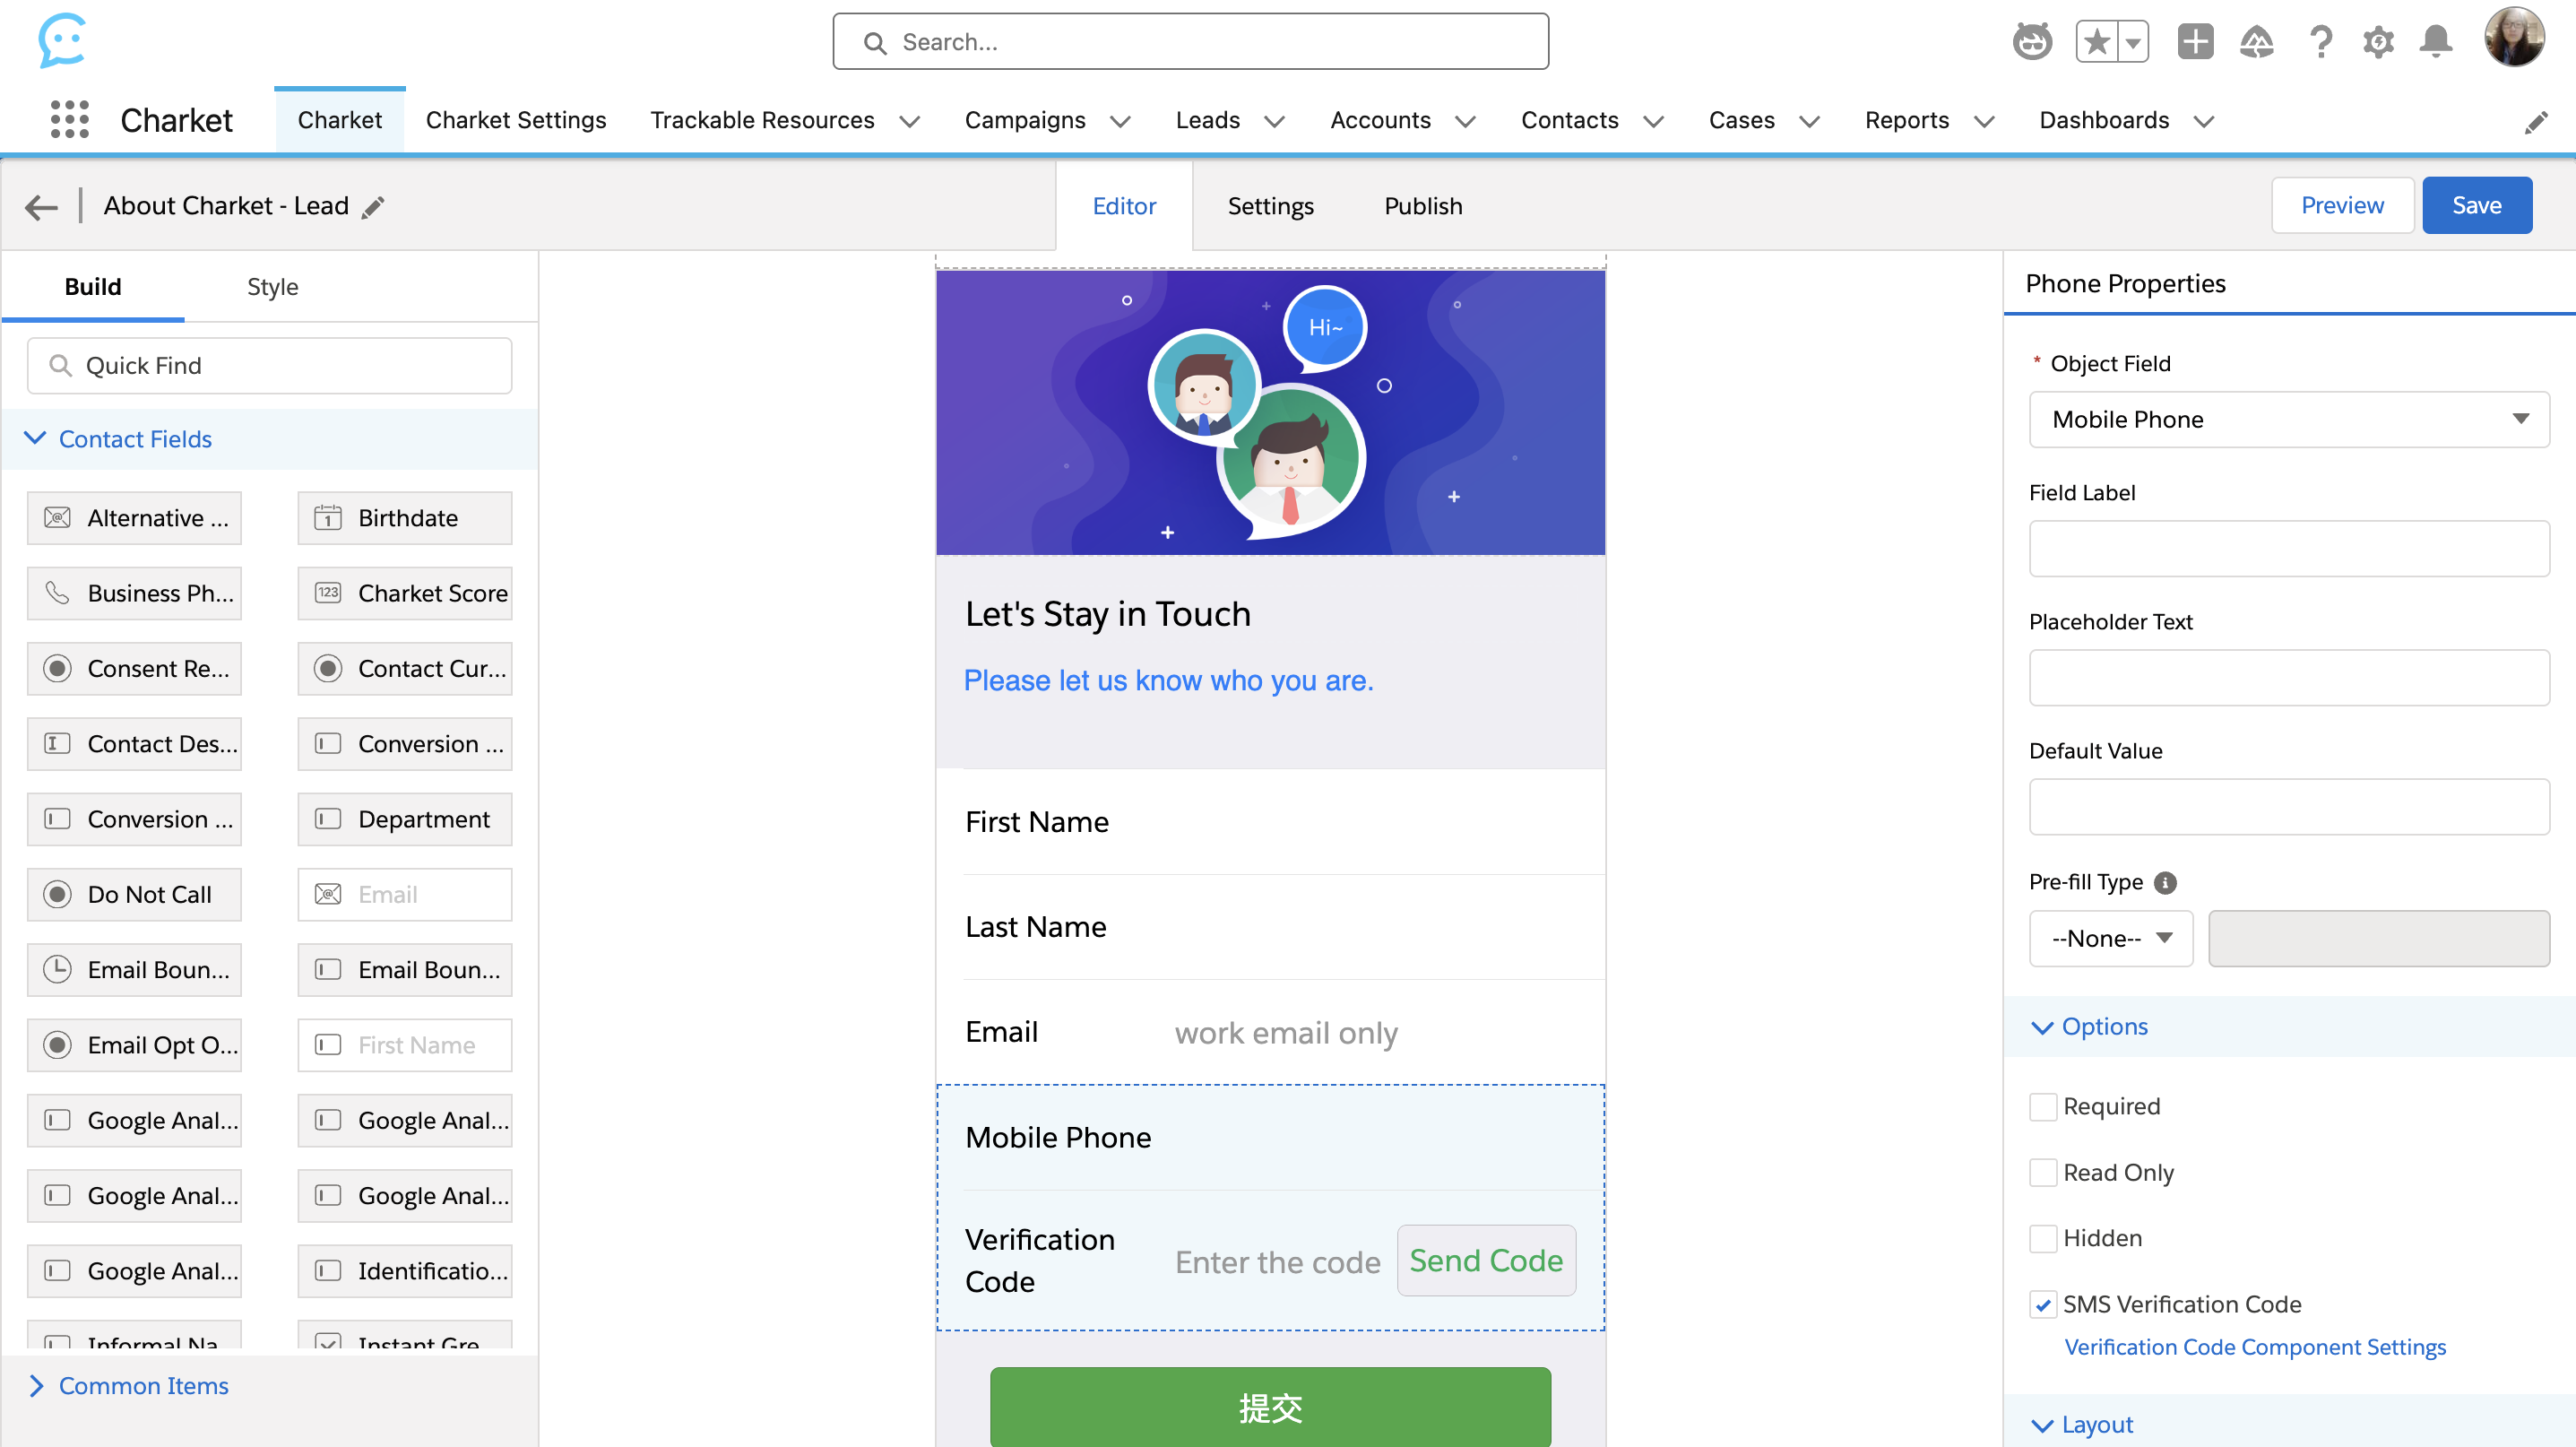Image resolution: width=2576 pixels, height=1447 pixels.
Task: Select the Identificatio... field item
Action: [405, 1271]
